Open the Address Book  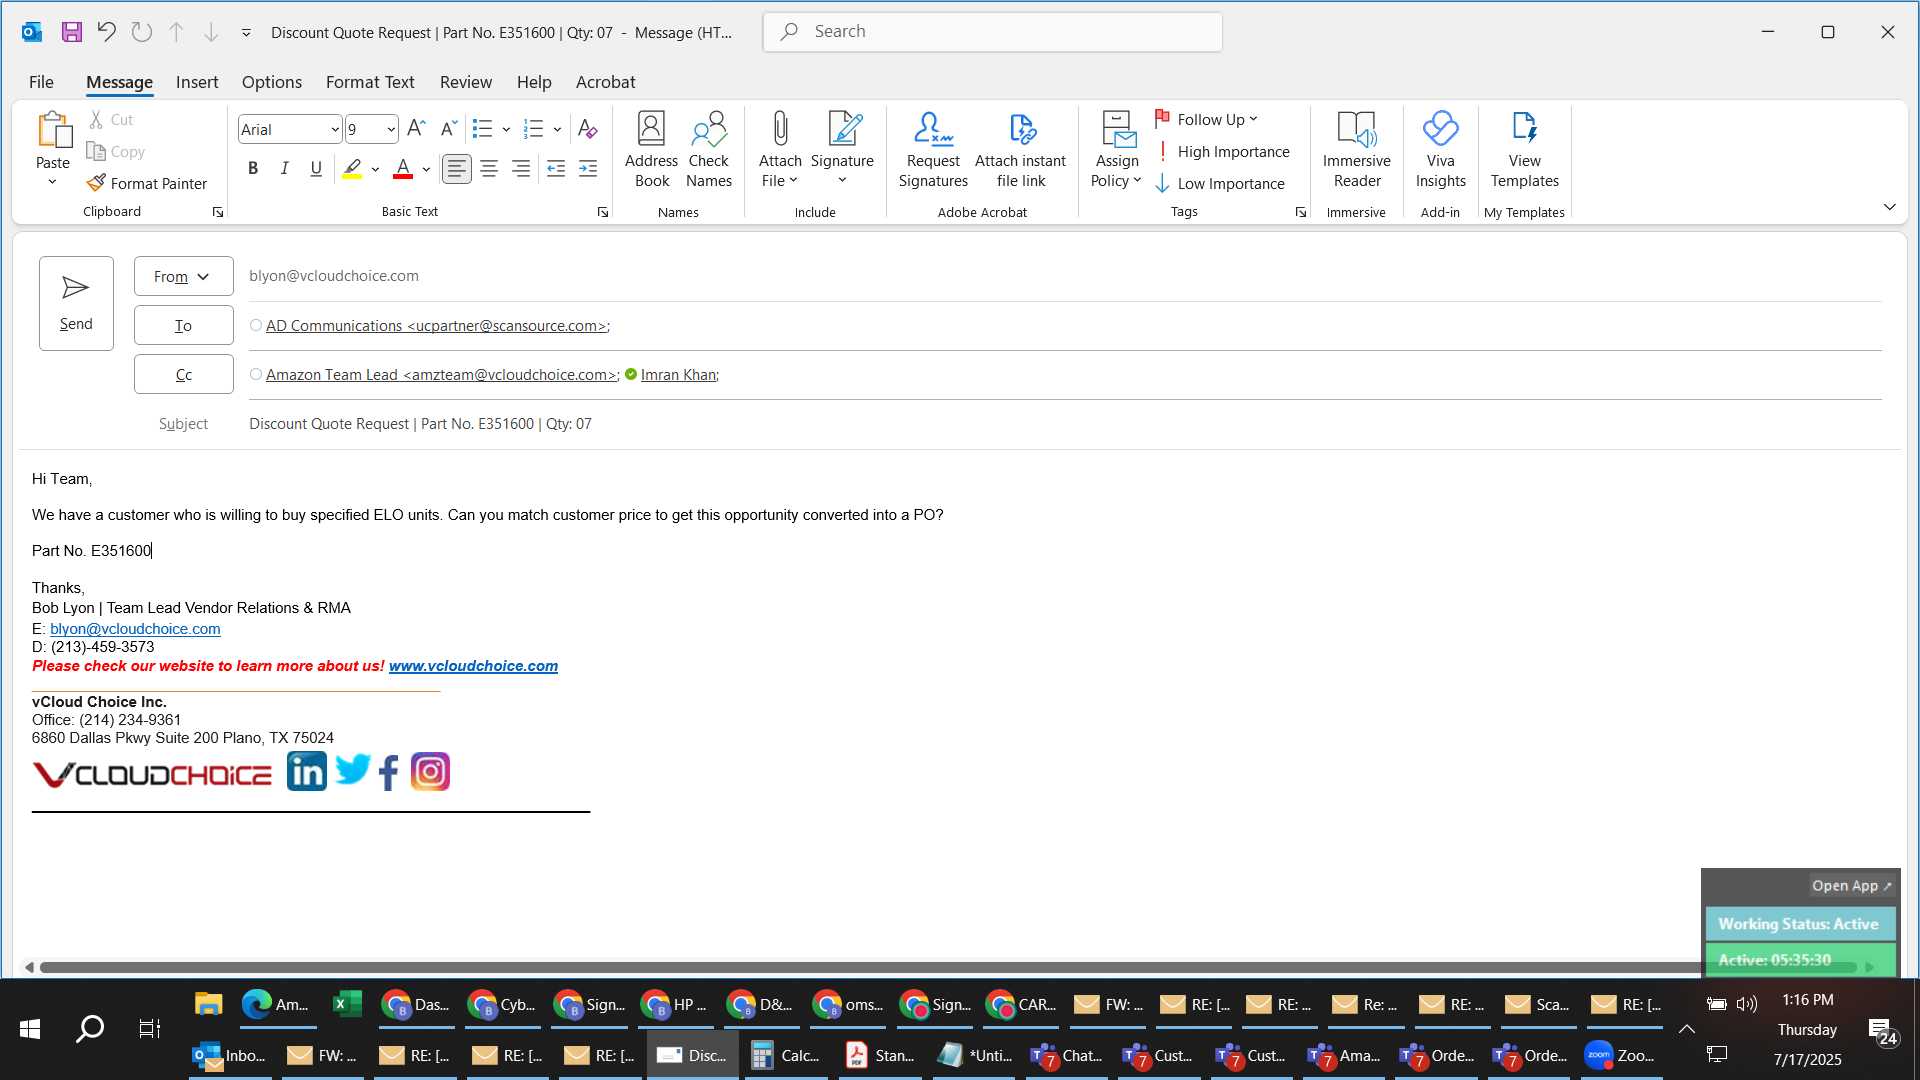pos(651,150)
